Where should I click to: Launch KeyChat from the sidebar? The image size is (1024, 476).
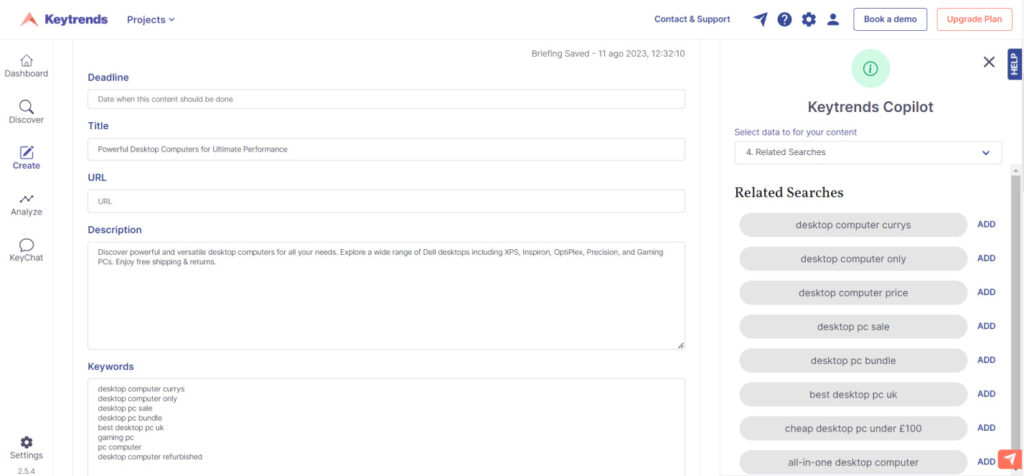pyautogui.click(x=26, y=250)
